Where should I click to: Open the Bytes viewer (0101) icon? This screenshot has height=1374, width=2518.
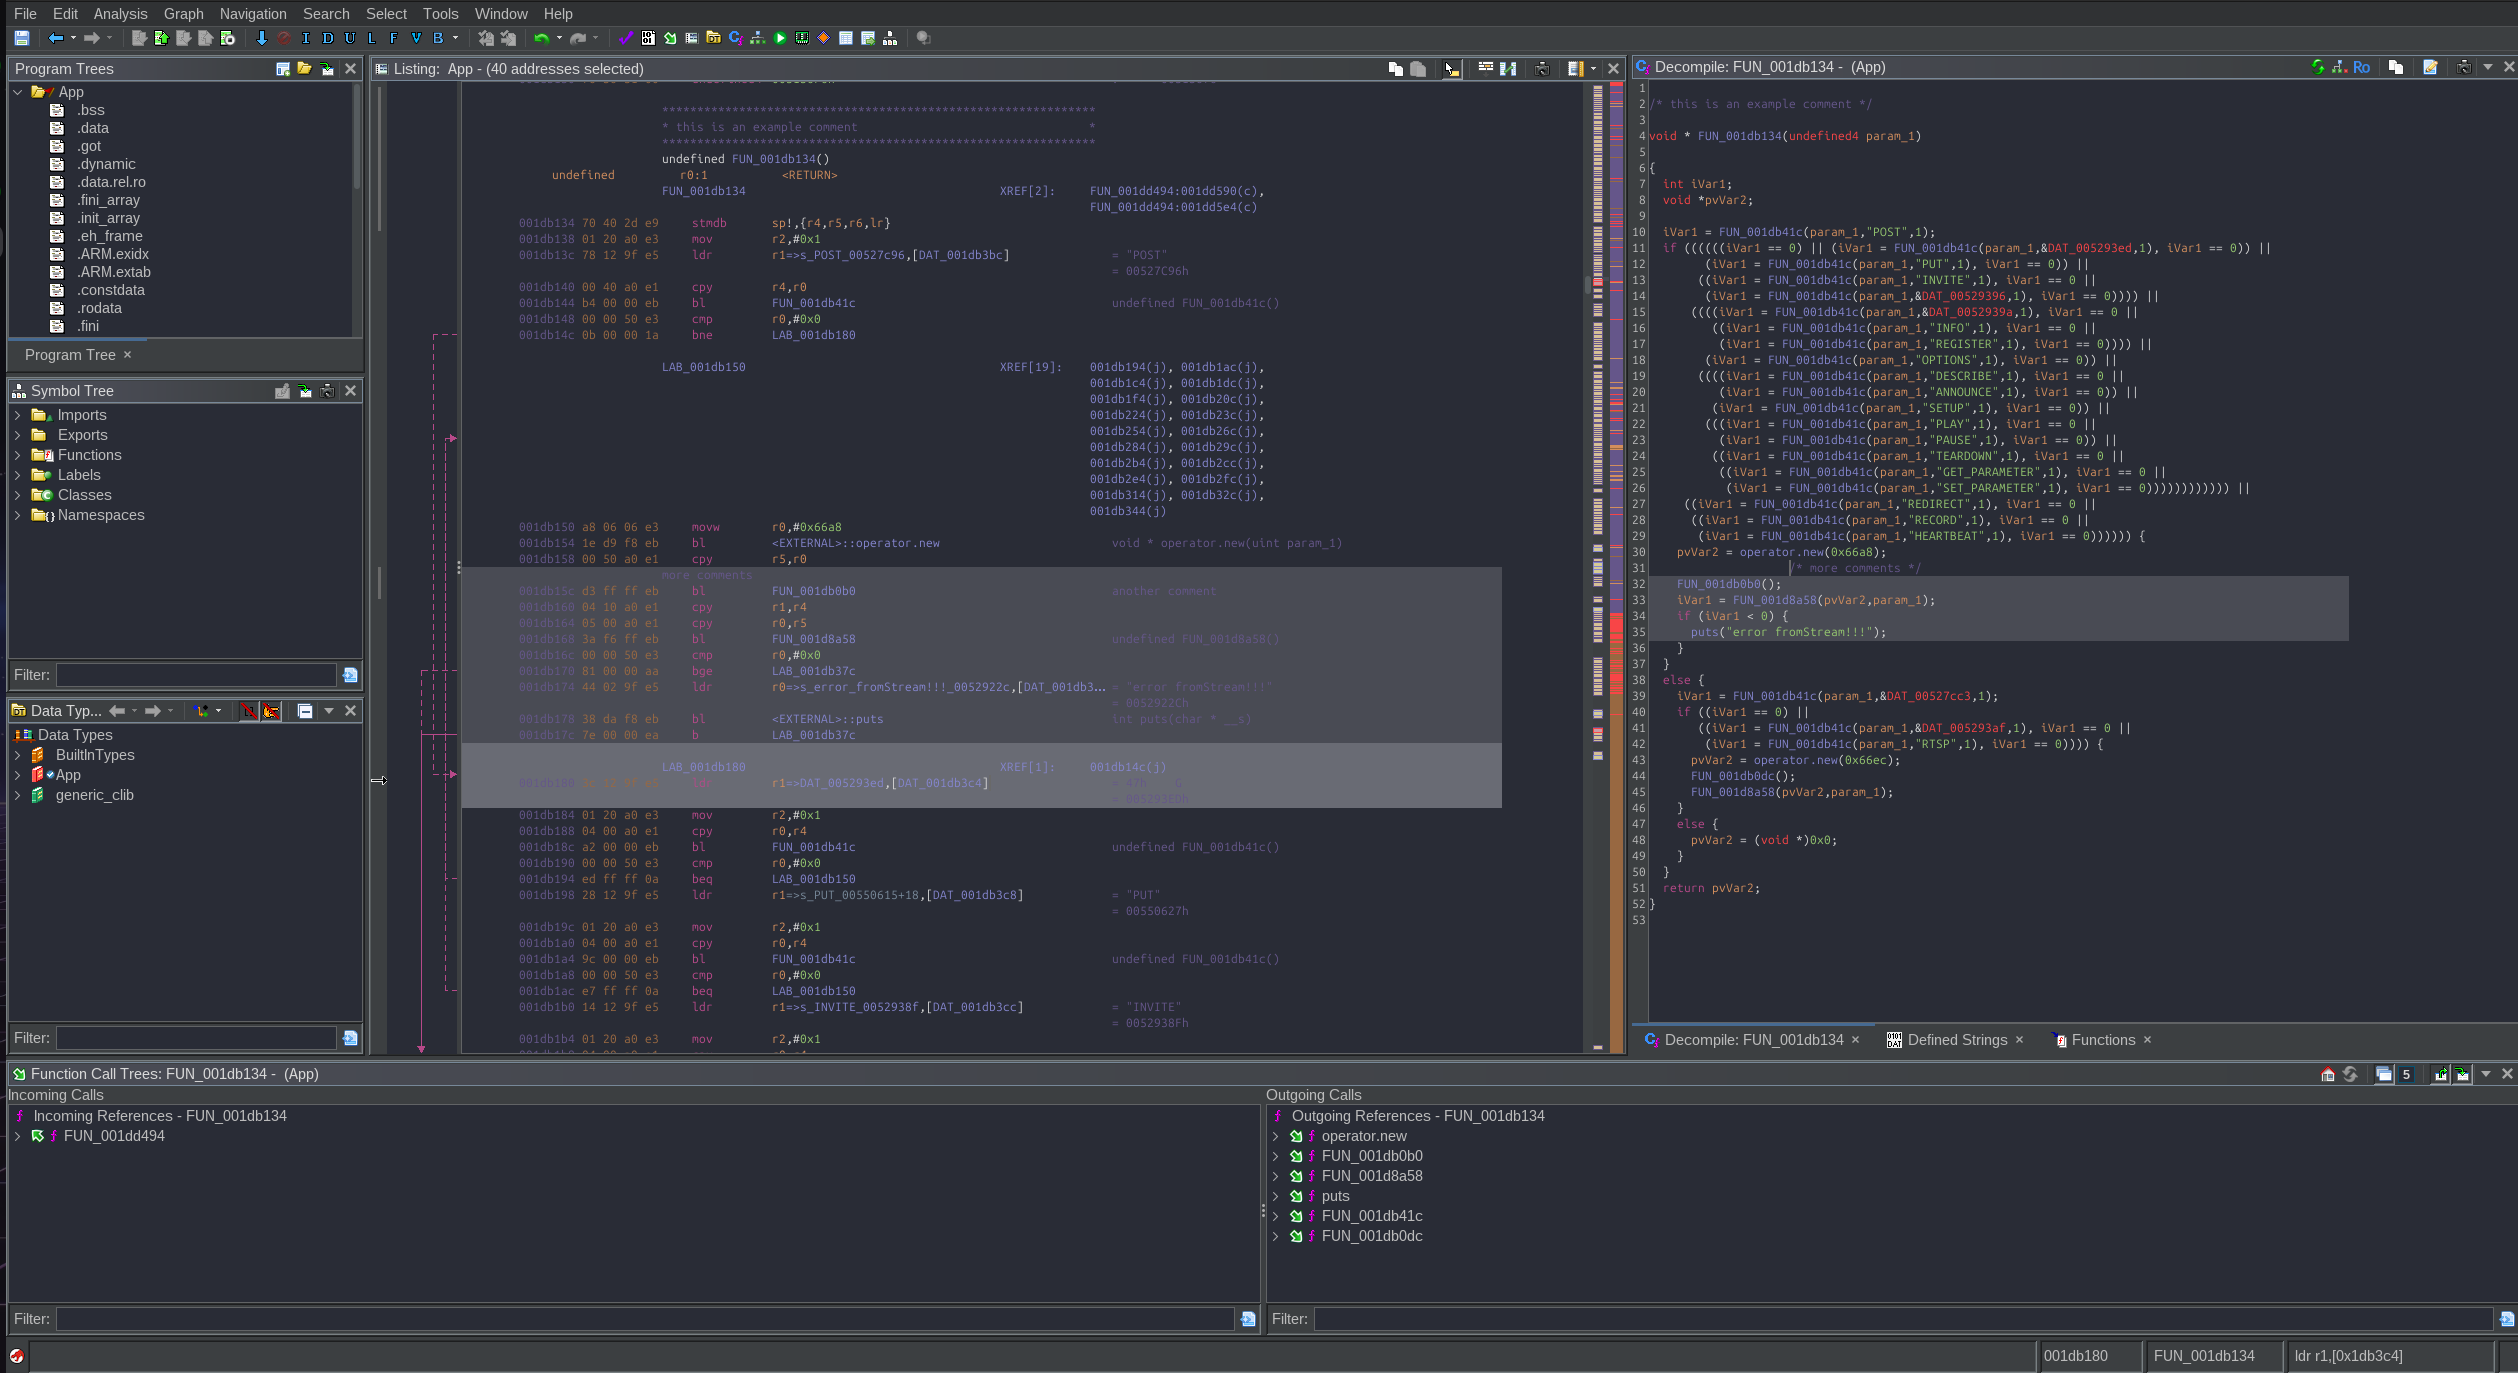click(x=648, y=38)
